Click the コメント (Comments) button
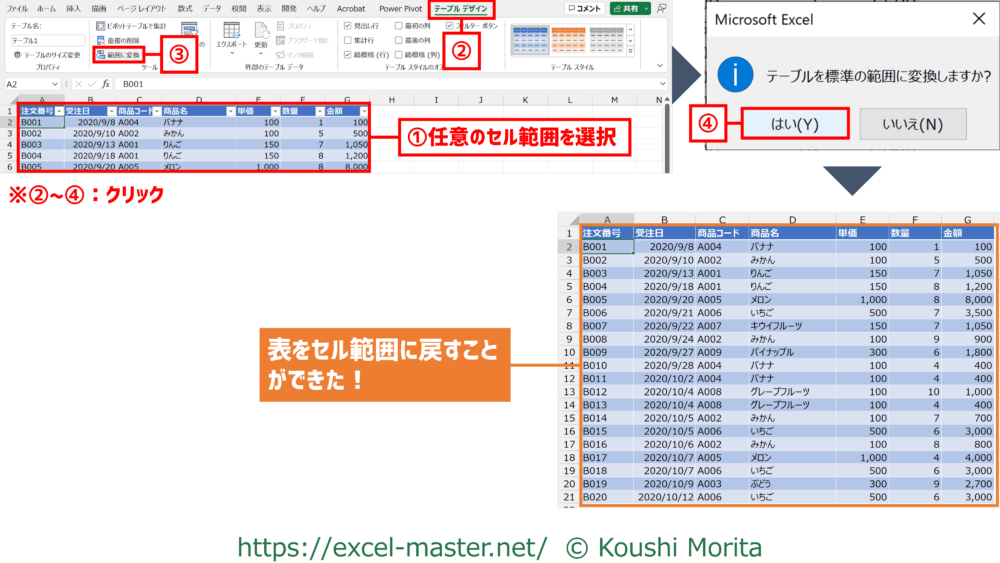The image size is (1000, 563). pyautogui.click(x=584, y=8)
